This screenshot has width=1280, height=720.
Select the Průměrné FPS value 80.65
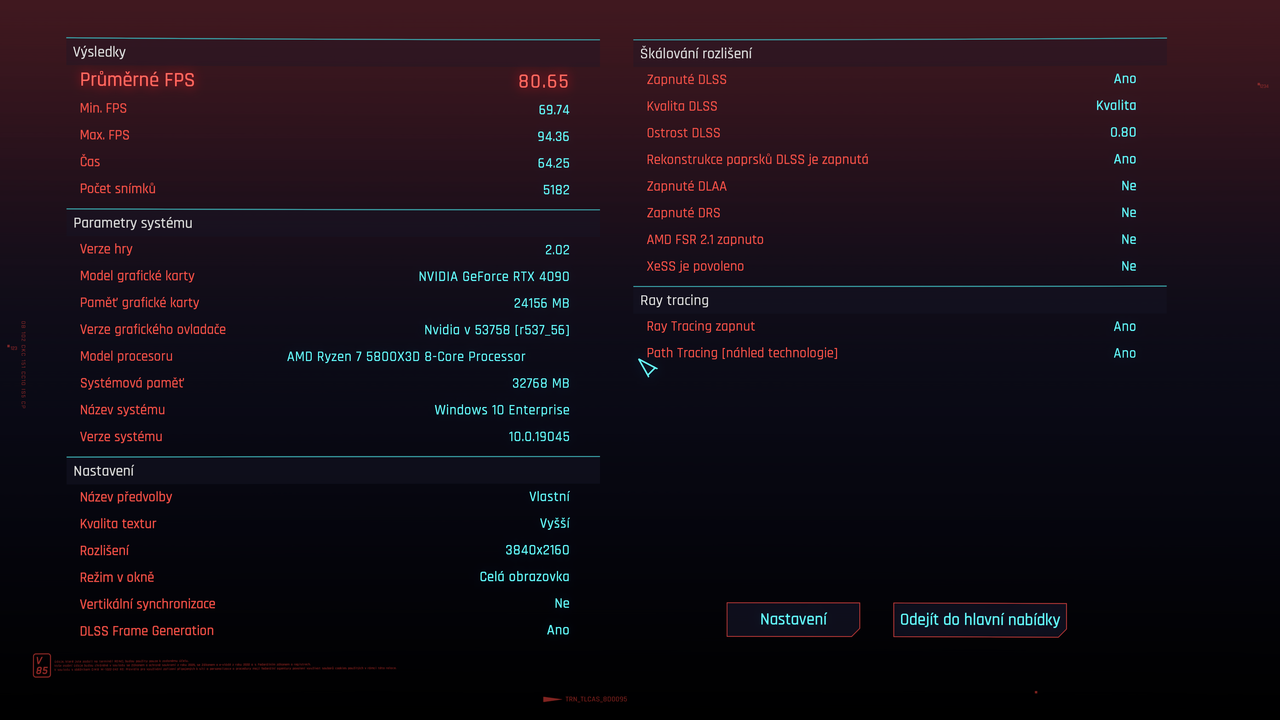point(543,82)
